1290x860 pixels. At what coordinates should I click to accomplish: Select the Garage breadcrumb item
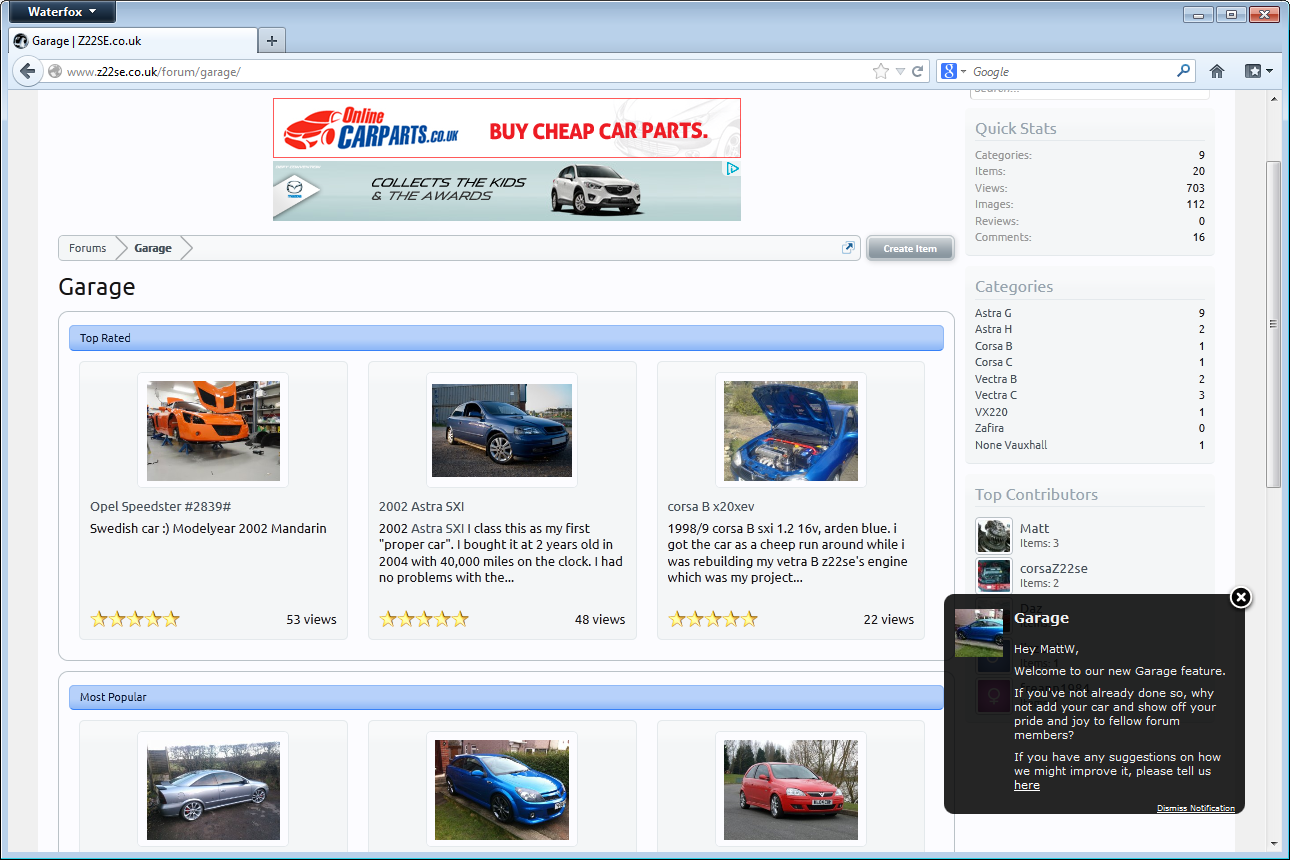tap(153, 248)
